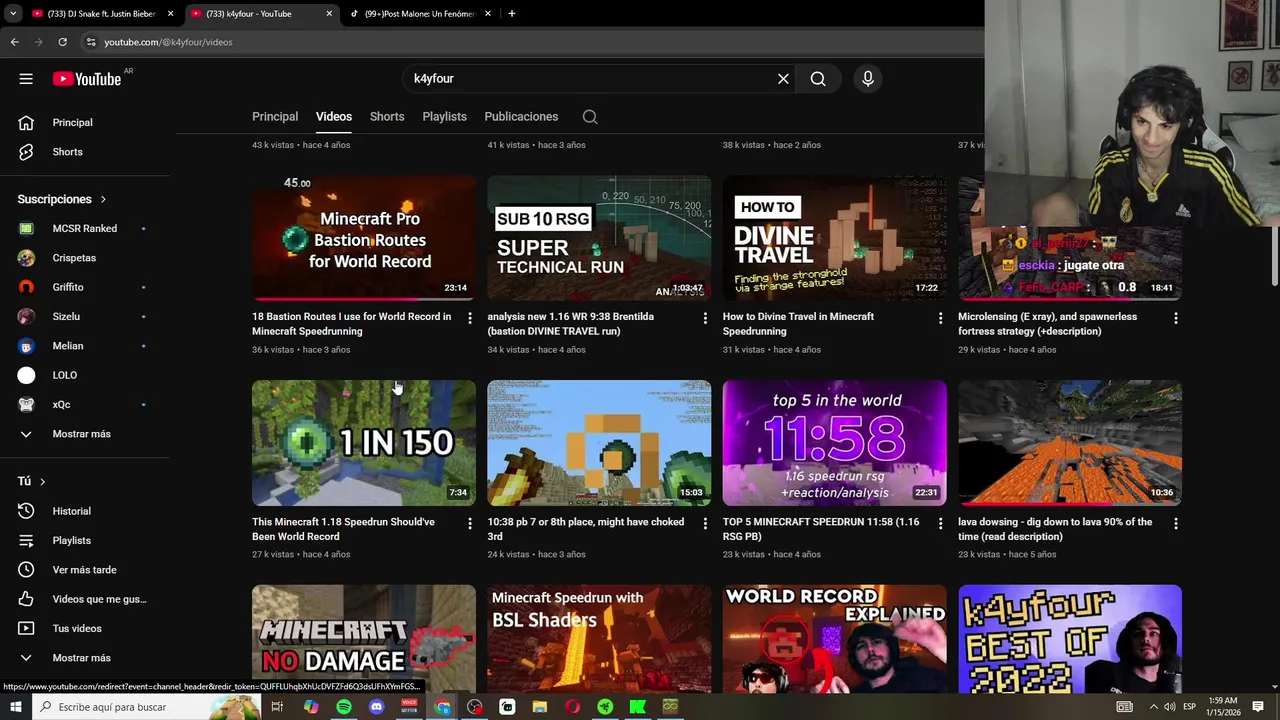1280x720 pixels.
Task: Play the 1 IN 150 thumbnail video
Action: coord(364,443)
